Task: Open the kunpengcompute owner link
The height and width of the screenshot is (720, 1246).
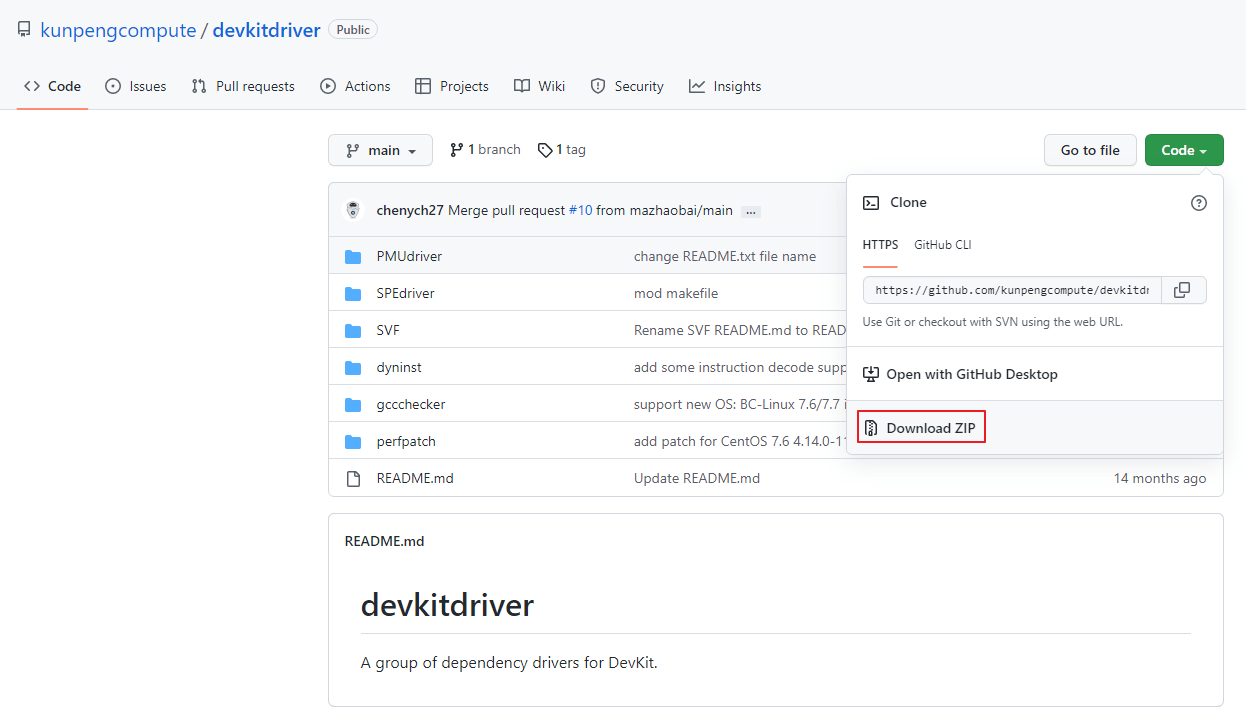Action: click(x=118, y=30)
